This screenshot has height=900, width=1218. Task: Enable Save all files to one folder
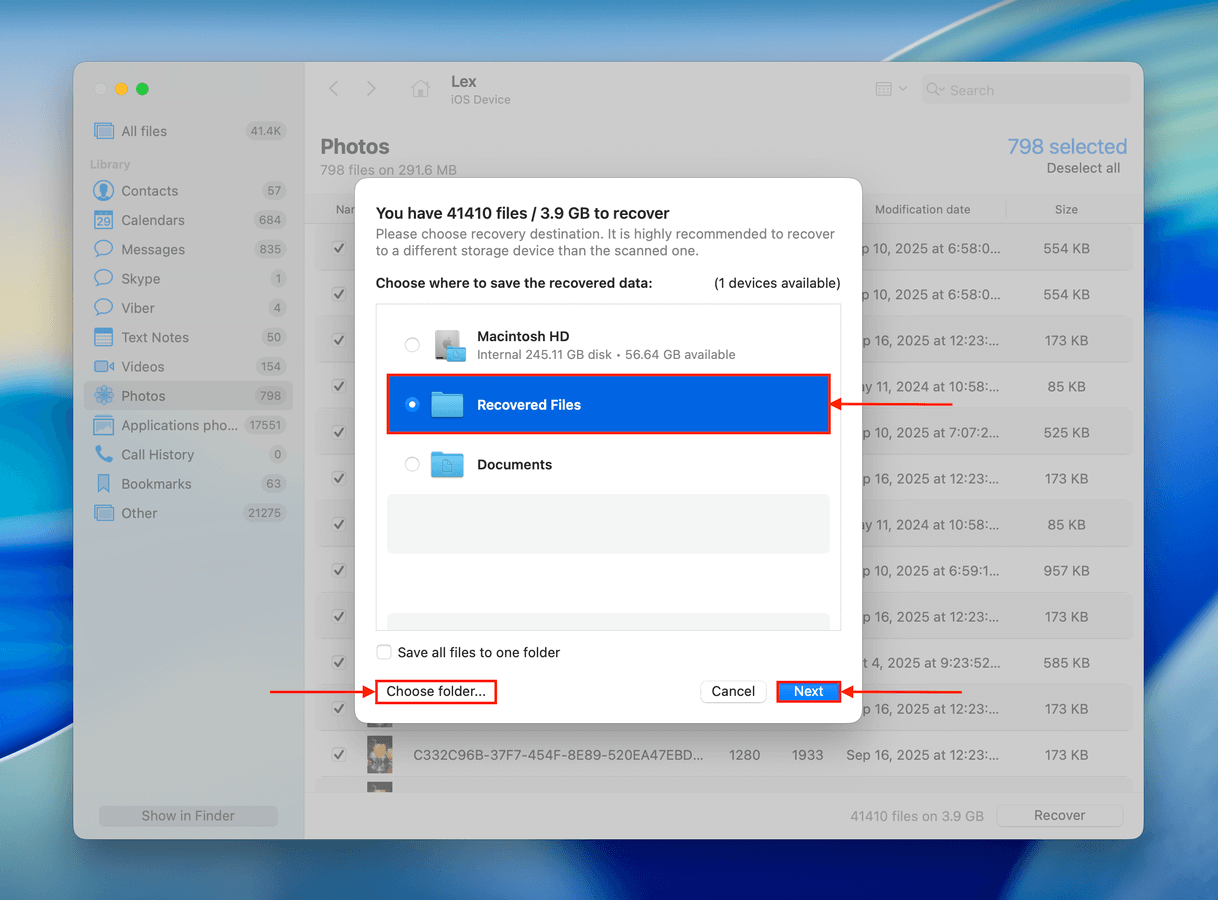pyautogui.click(x=384, y=652)
